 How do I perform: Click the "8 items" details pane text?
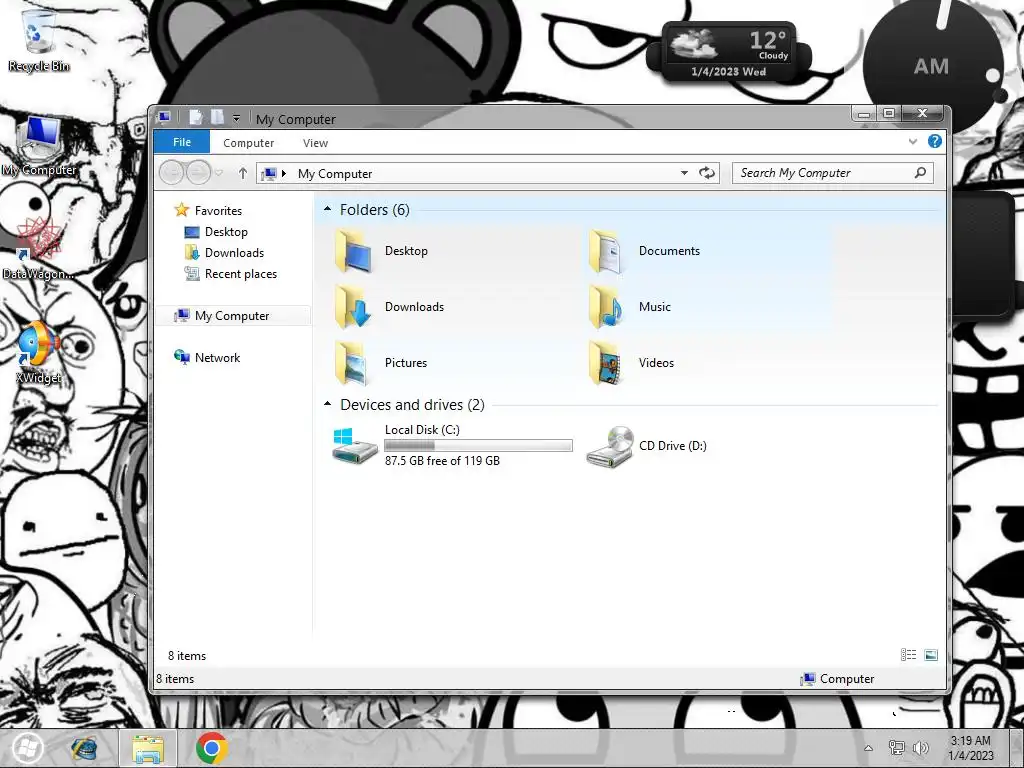[187, 656]
